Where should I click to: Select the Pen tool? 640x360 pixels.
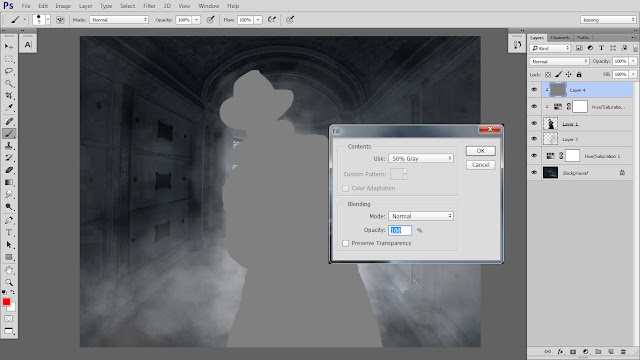click(9, 220)
